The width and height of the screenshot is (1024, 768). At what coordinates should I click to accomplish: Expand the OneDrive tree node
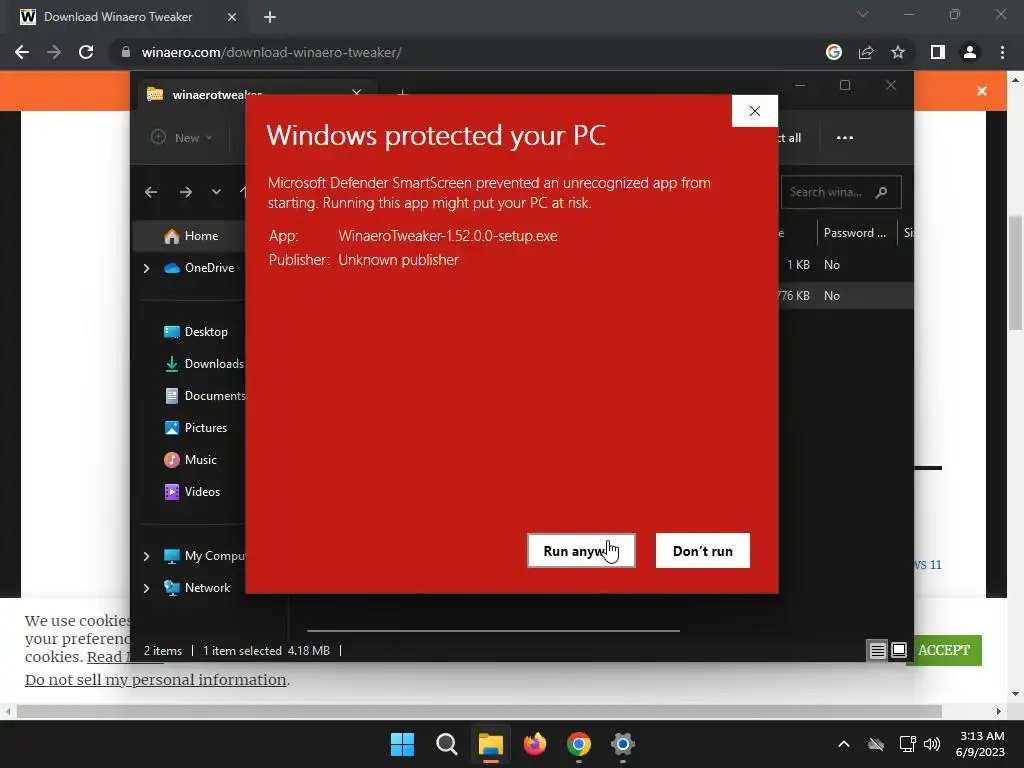coord(146,268)
